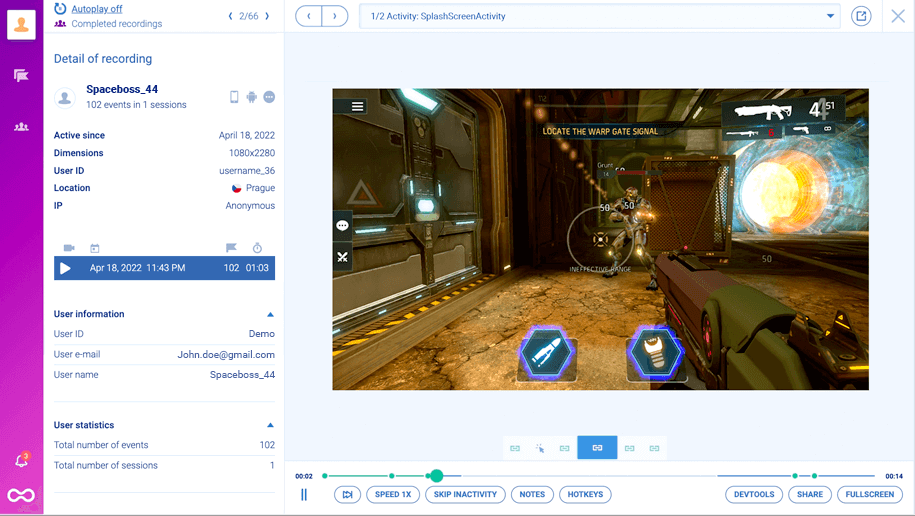Go to the next recording arrow after 2/66
The height and width of the screenshot is (516, 915).
(x=267, y=16)
